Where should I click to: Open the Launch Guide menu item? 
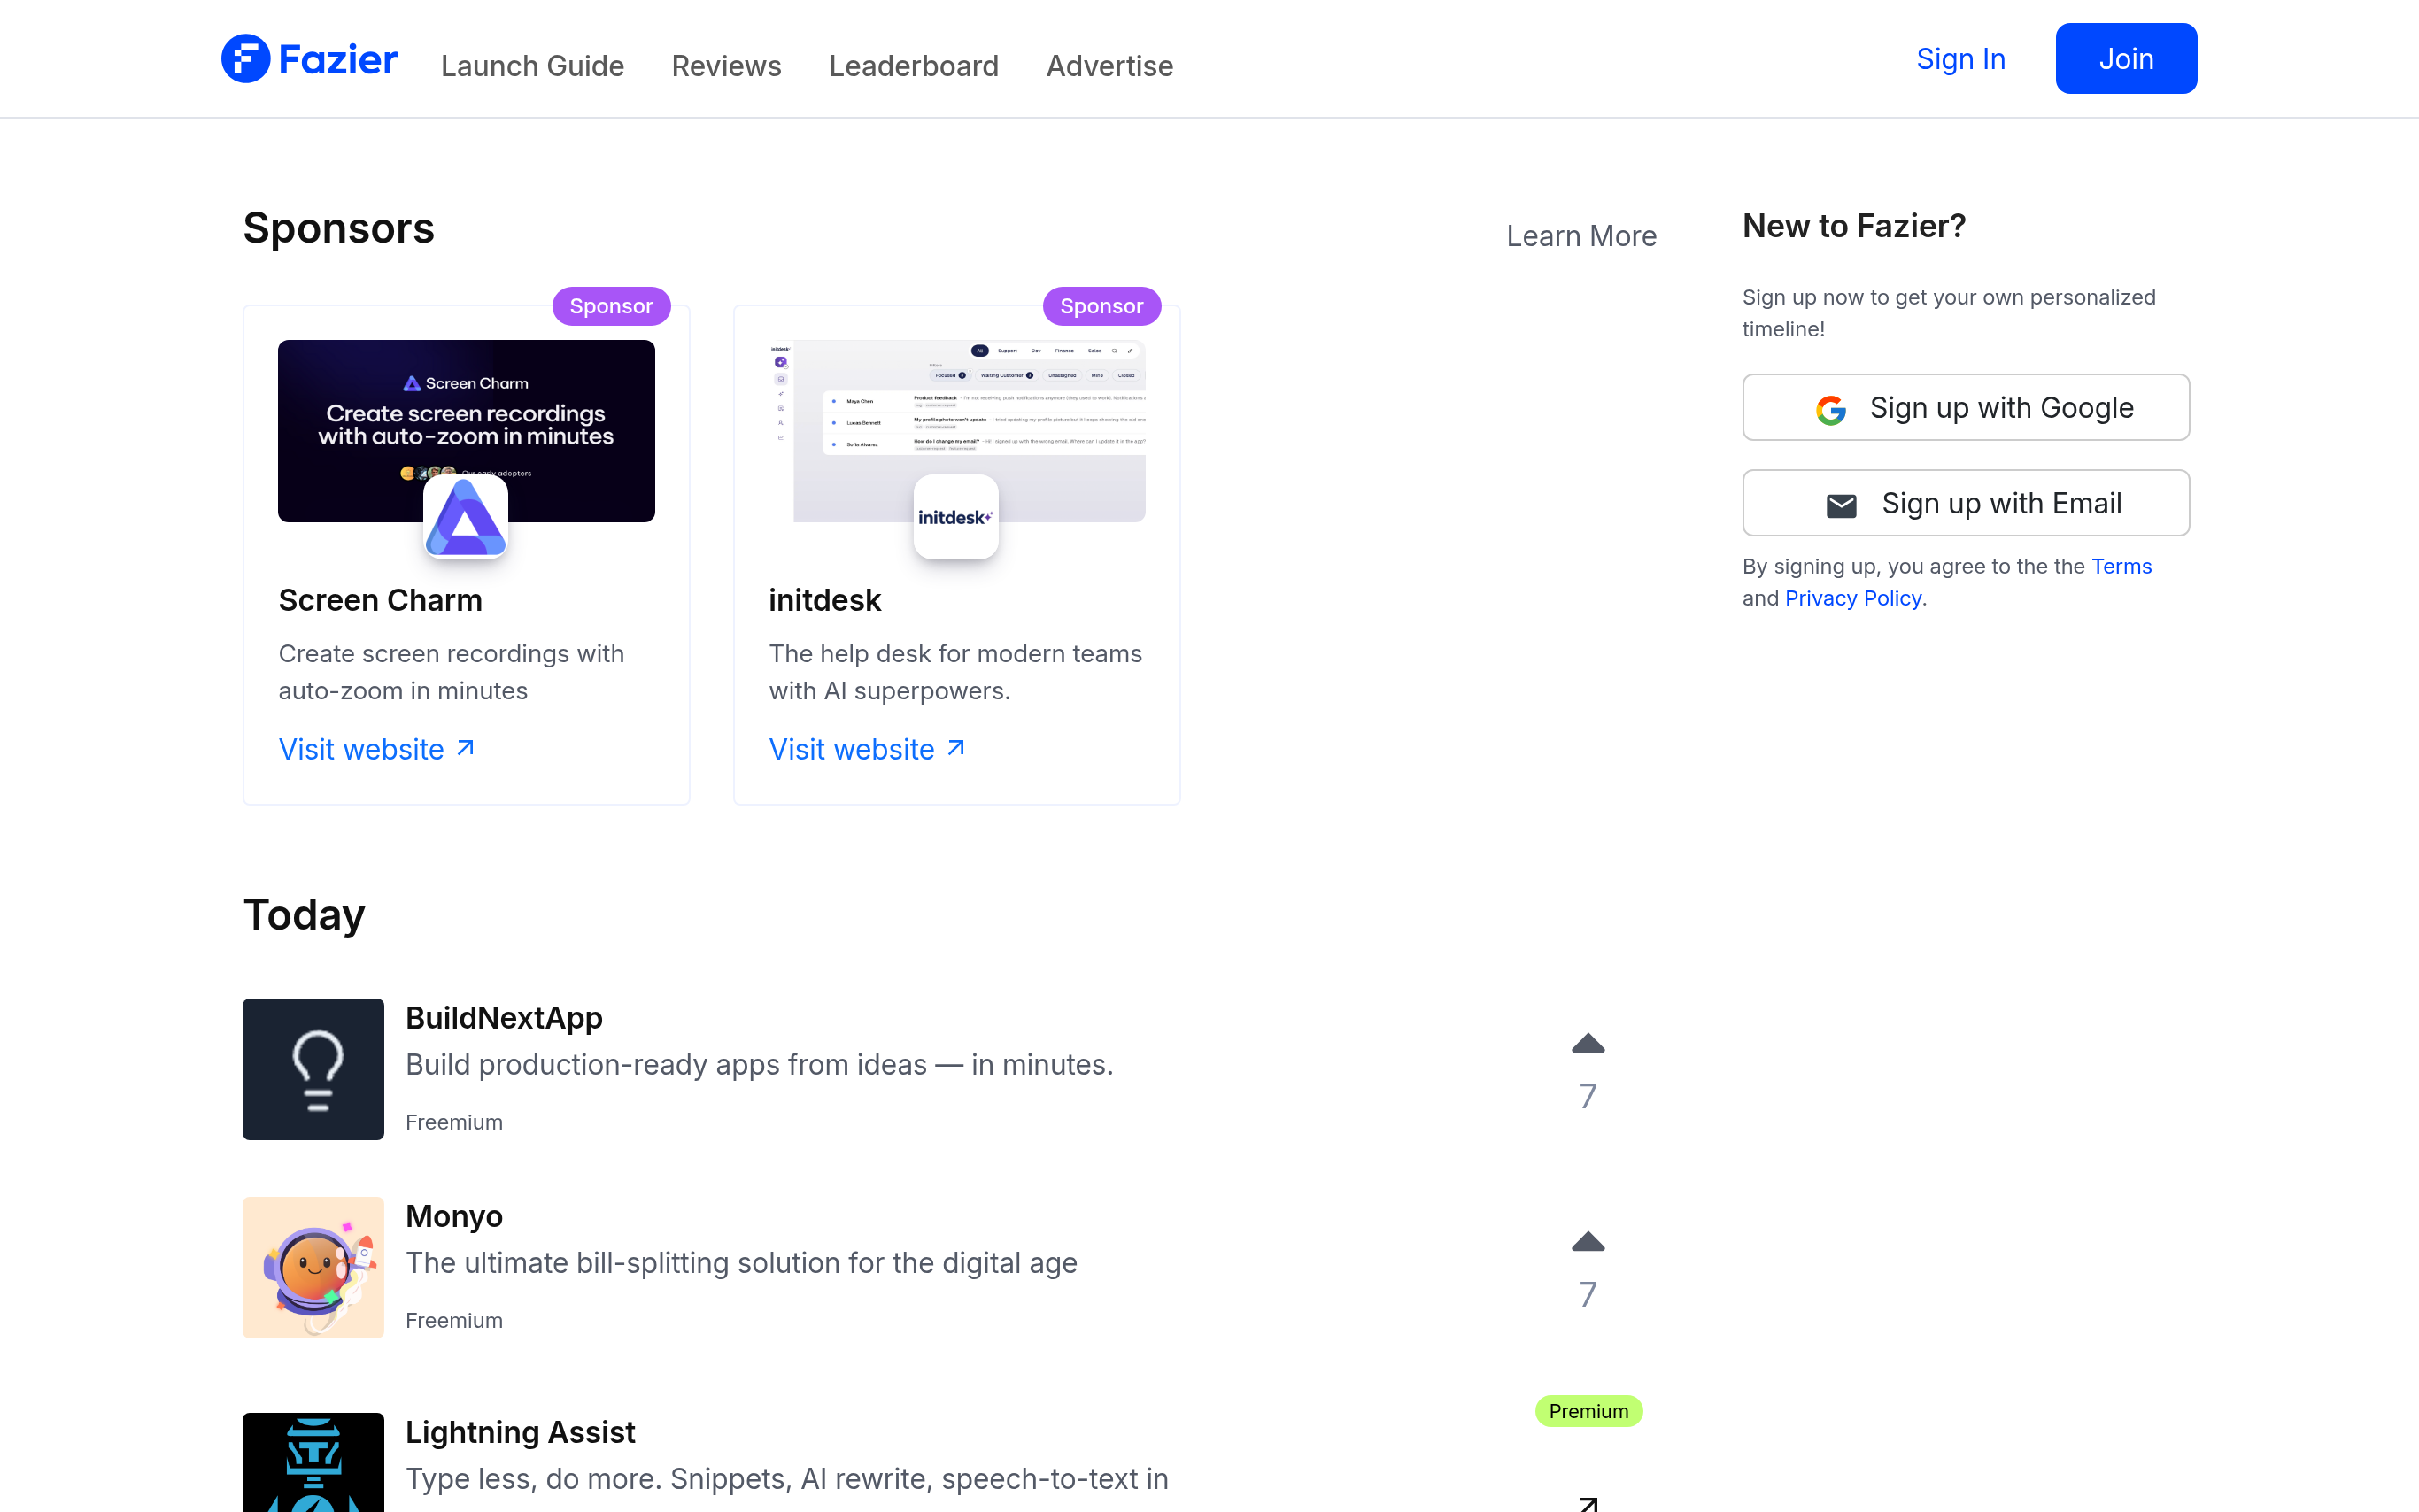532,66
